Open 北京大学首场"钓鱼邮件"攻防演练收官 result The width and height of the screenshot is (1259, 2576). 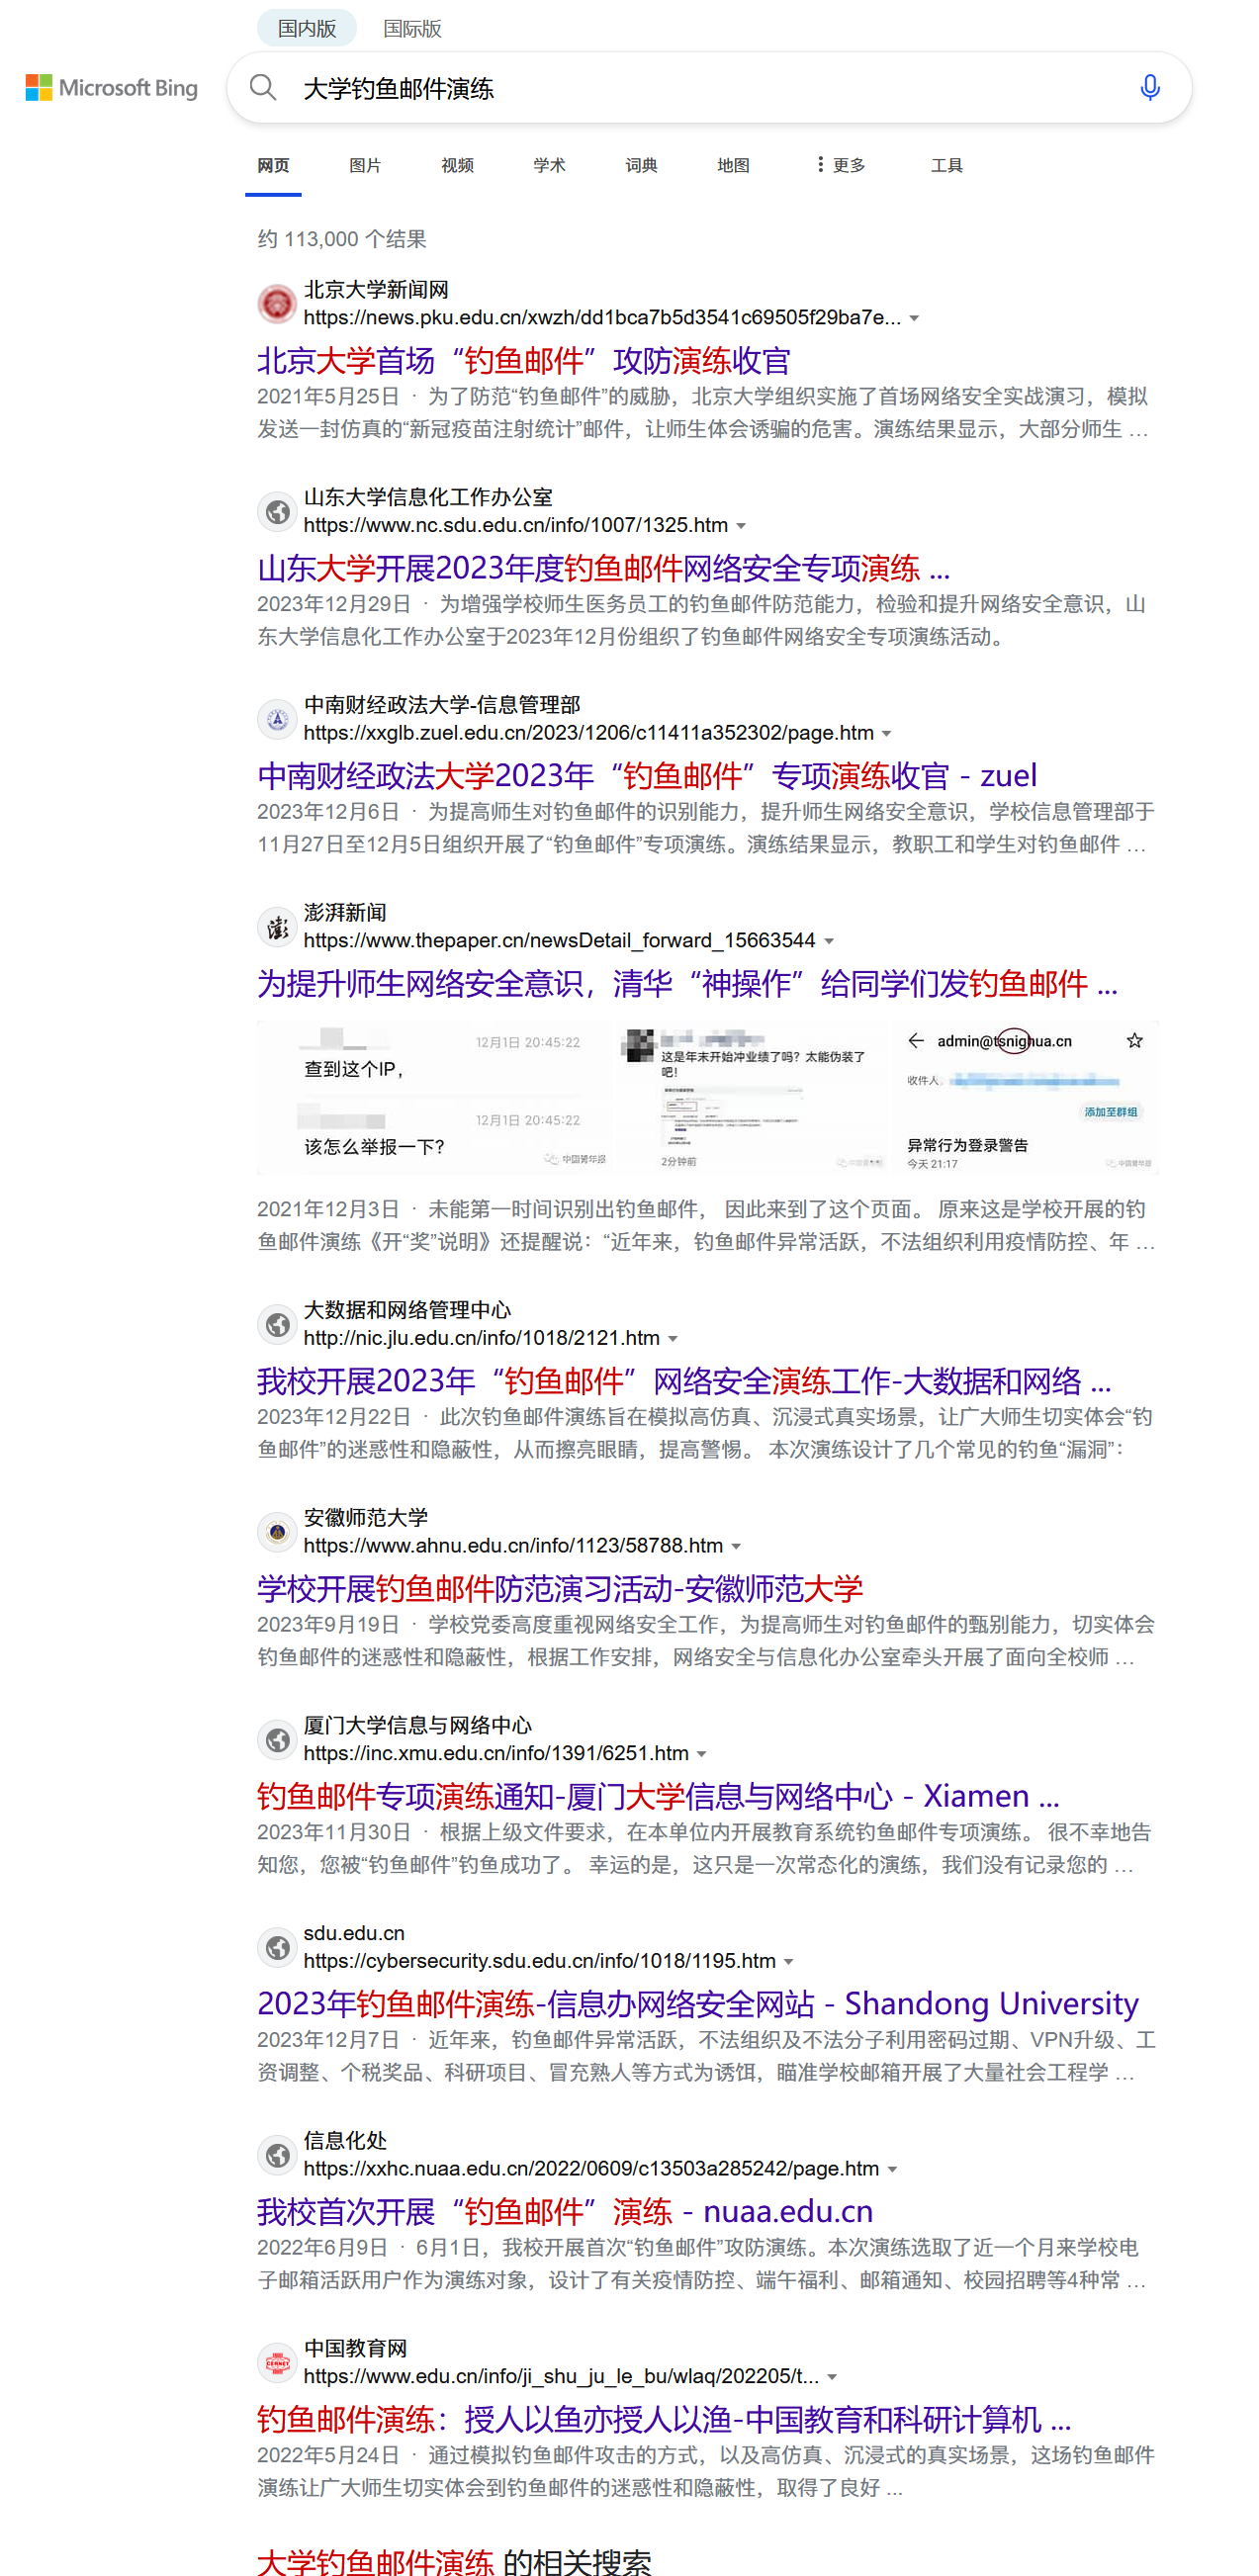[523, 360]
